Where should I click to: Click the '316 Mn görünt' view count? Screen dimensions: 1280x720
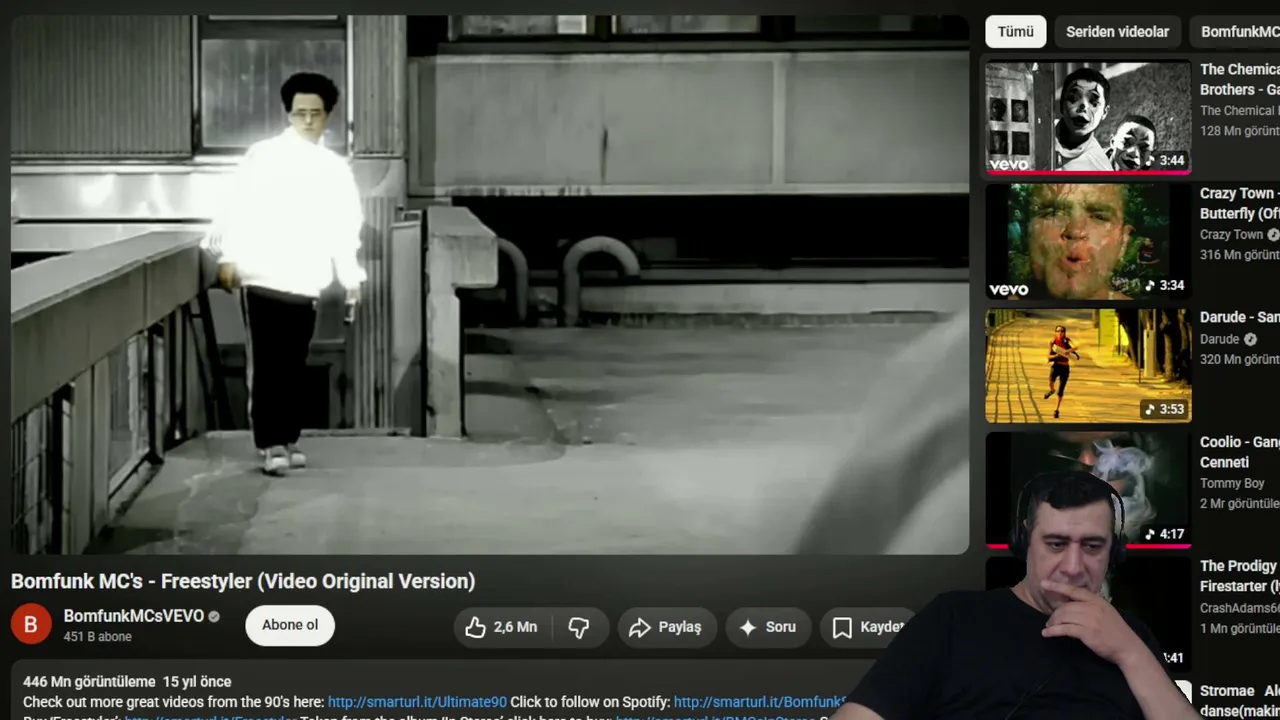pos(1240,255)
